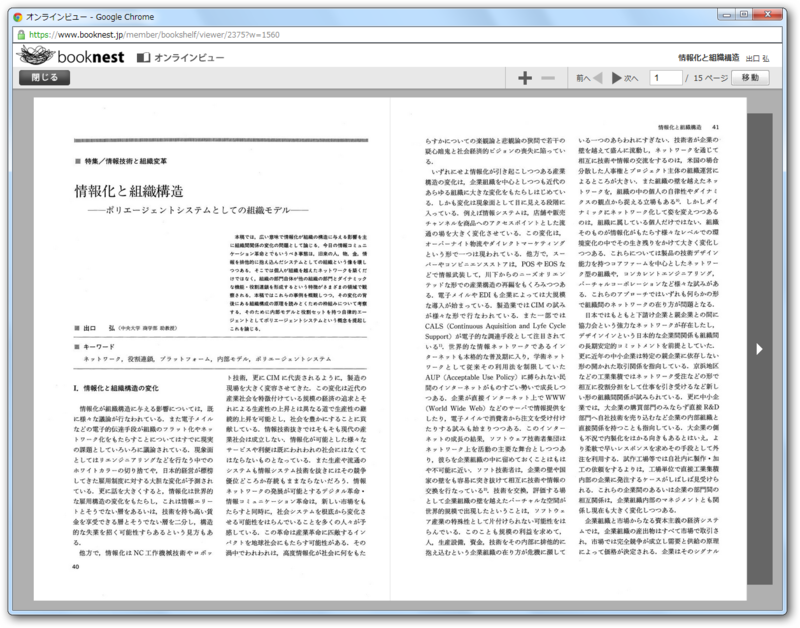Click the page number input field
The width and height of the screenshot is (800, 628).
tap(665, 78)
